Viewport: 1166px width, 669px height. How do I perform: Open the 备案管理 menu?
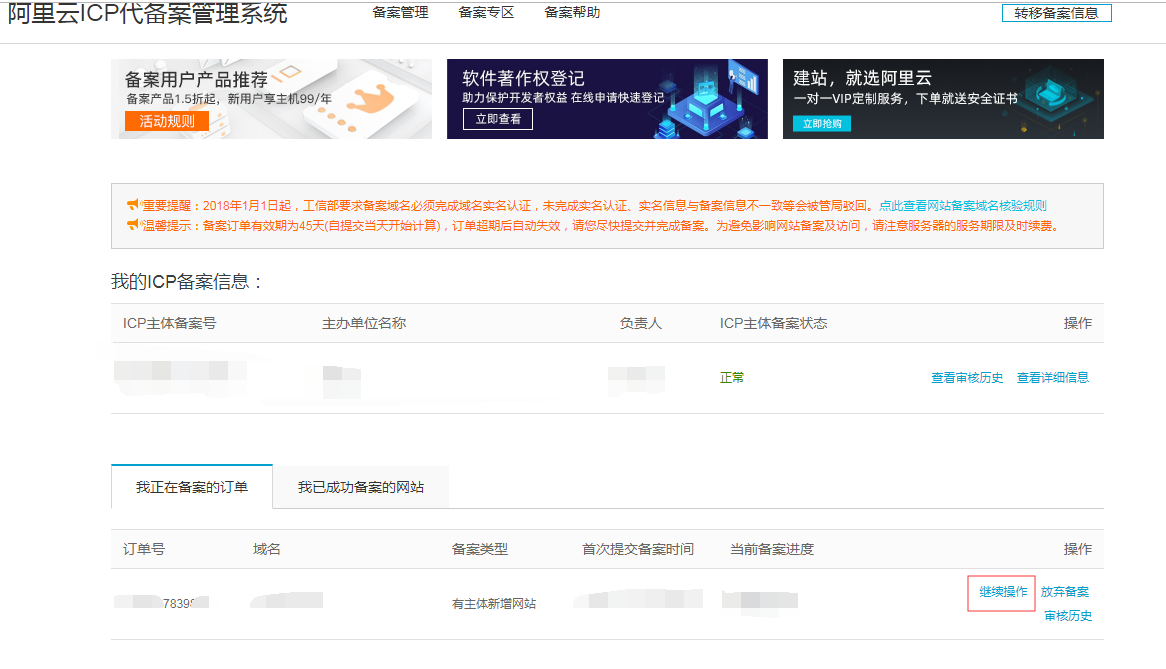coord(400,13)
